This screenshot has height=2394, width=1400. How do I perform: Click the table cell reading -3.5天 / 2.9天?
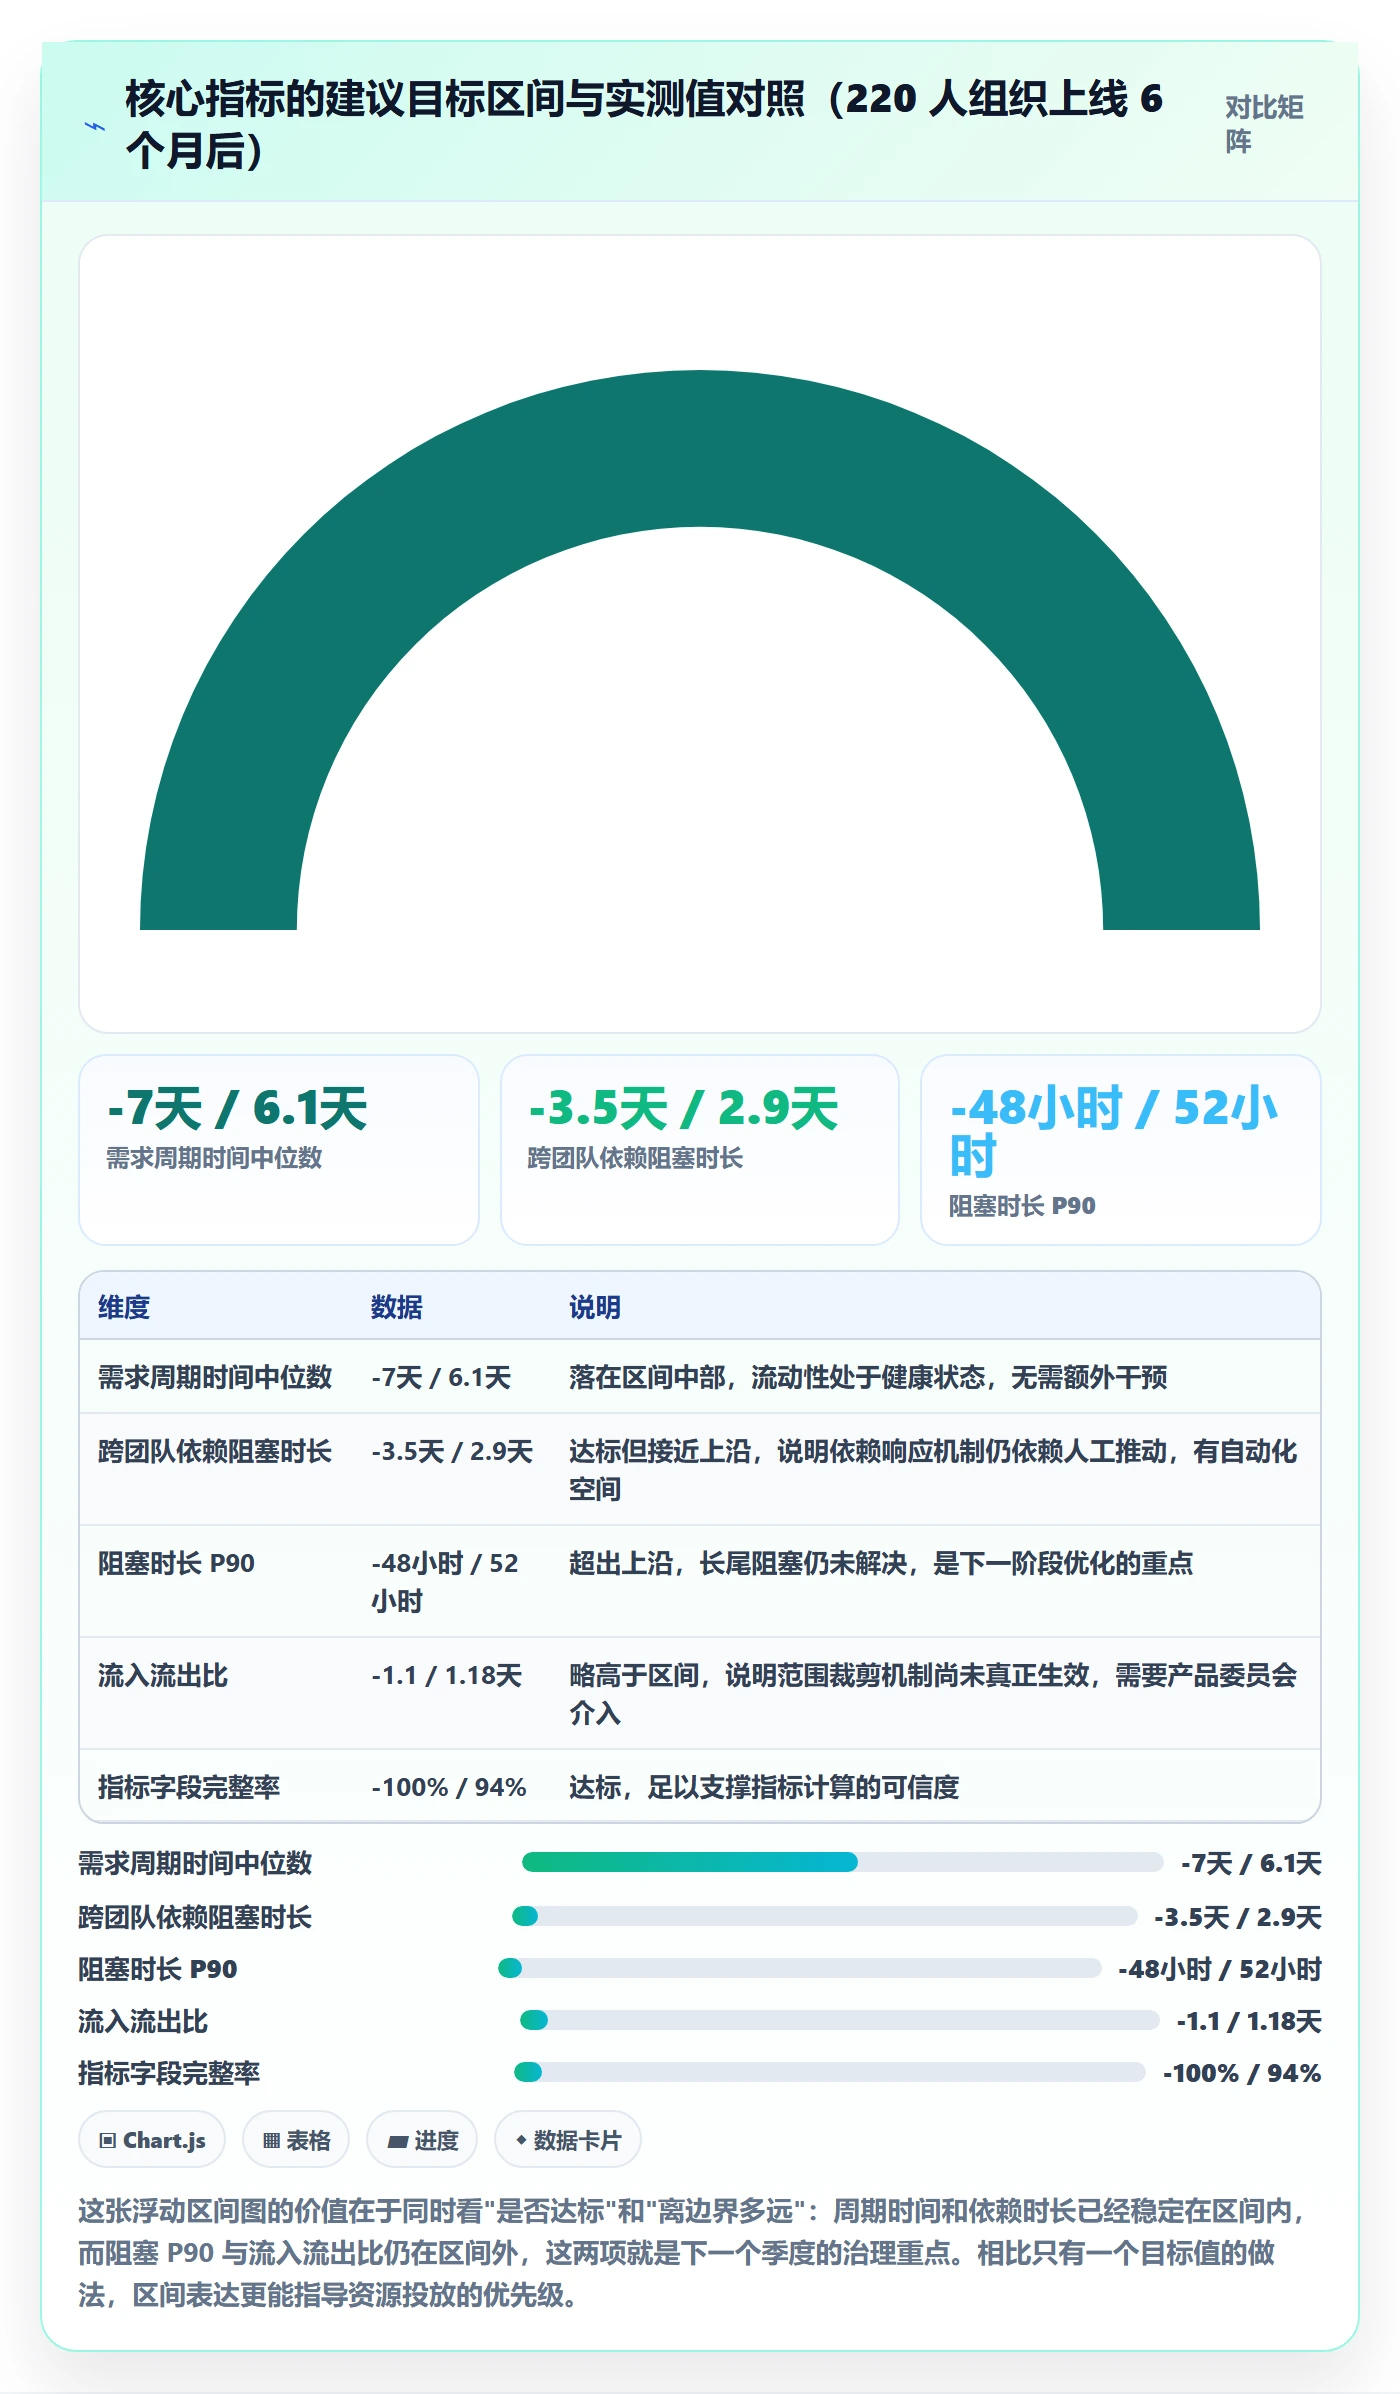[452, 1451]
